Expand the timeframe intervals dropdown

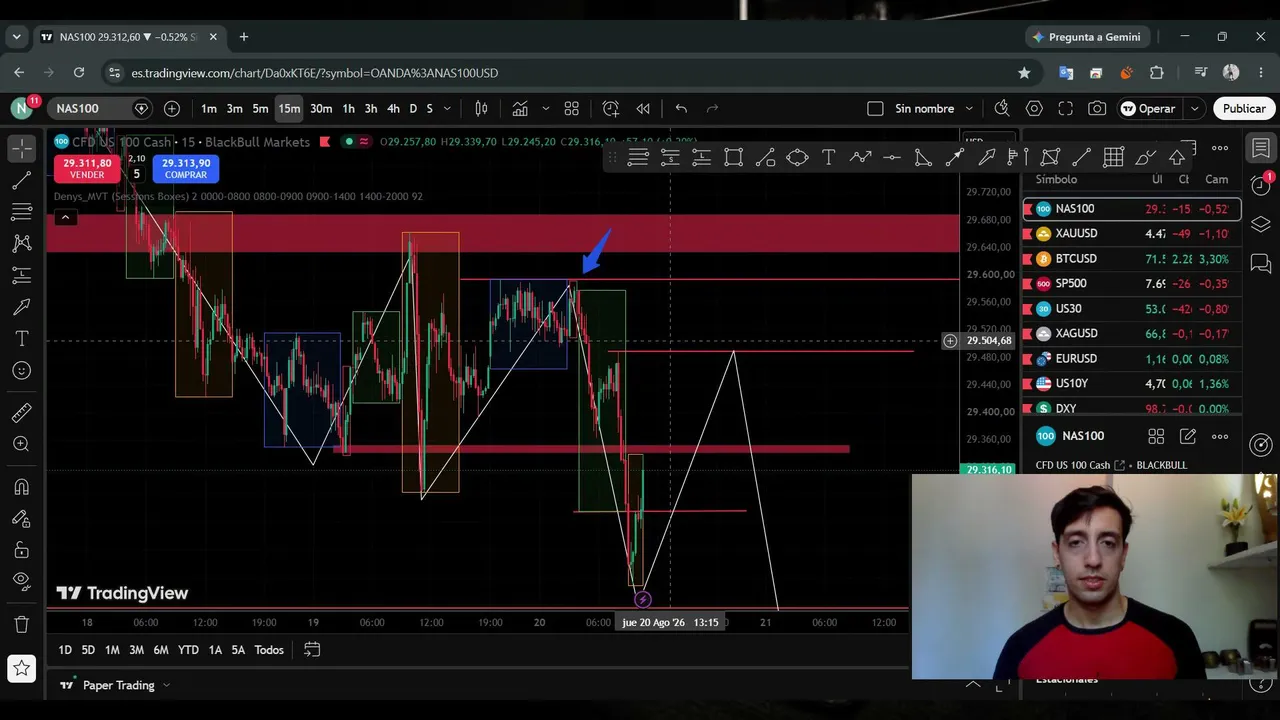pyautogui.click(x=447, y=108)
